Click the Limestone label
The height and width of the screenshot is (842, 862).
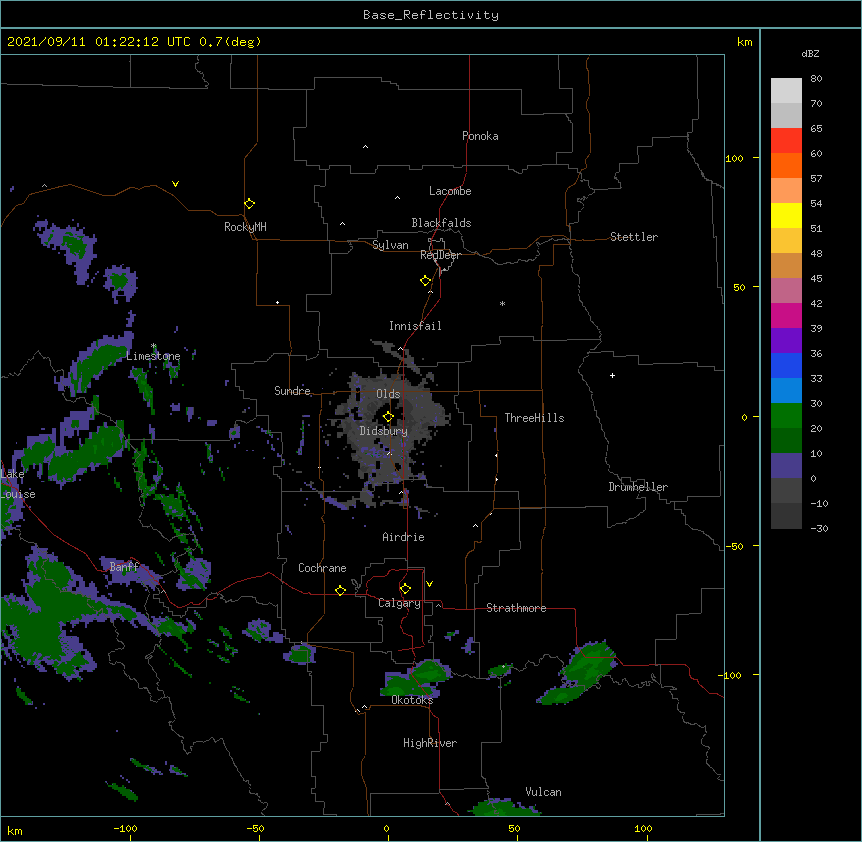153,356
